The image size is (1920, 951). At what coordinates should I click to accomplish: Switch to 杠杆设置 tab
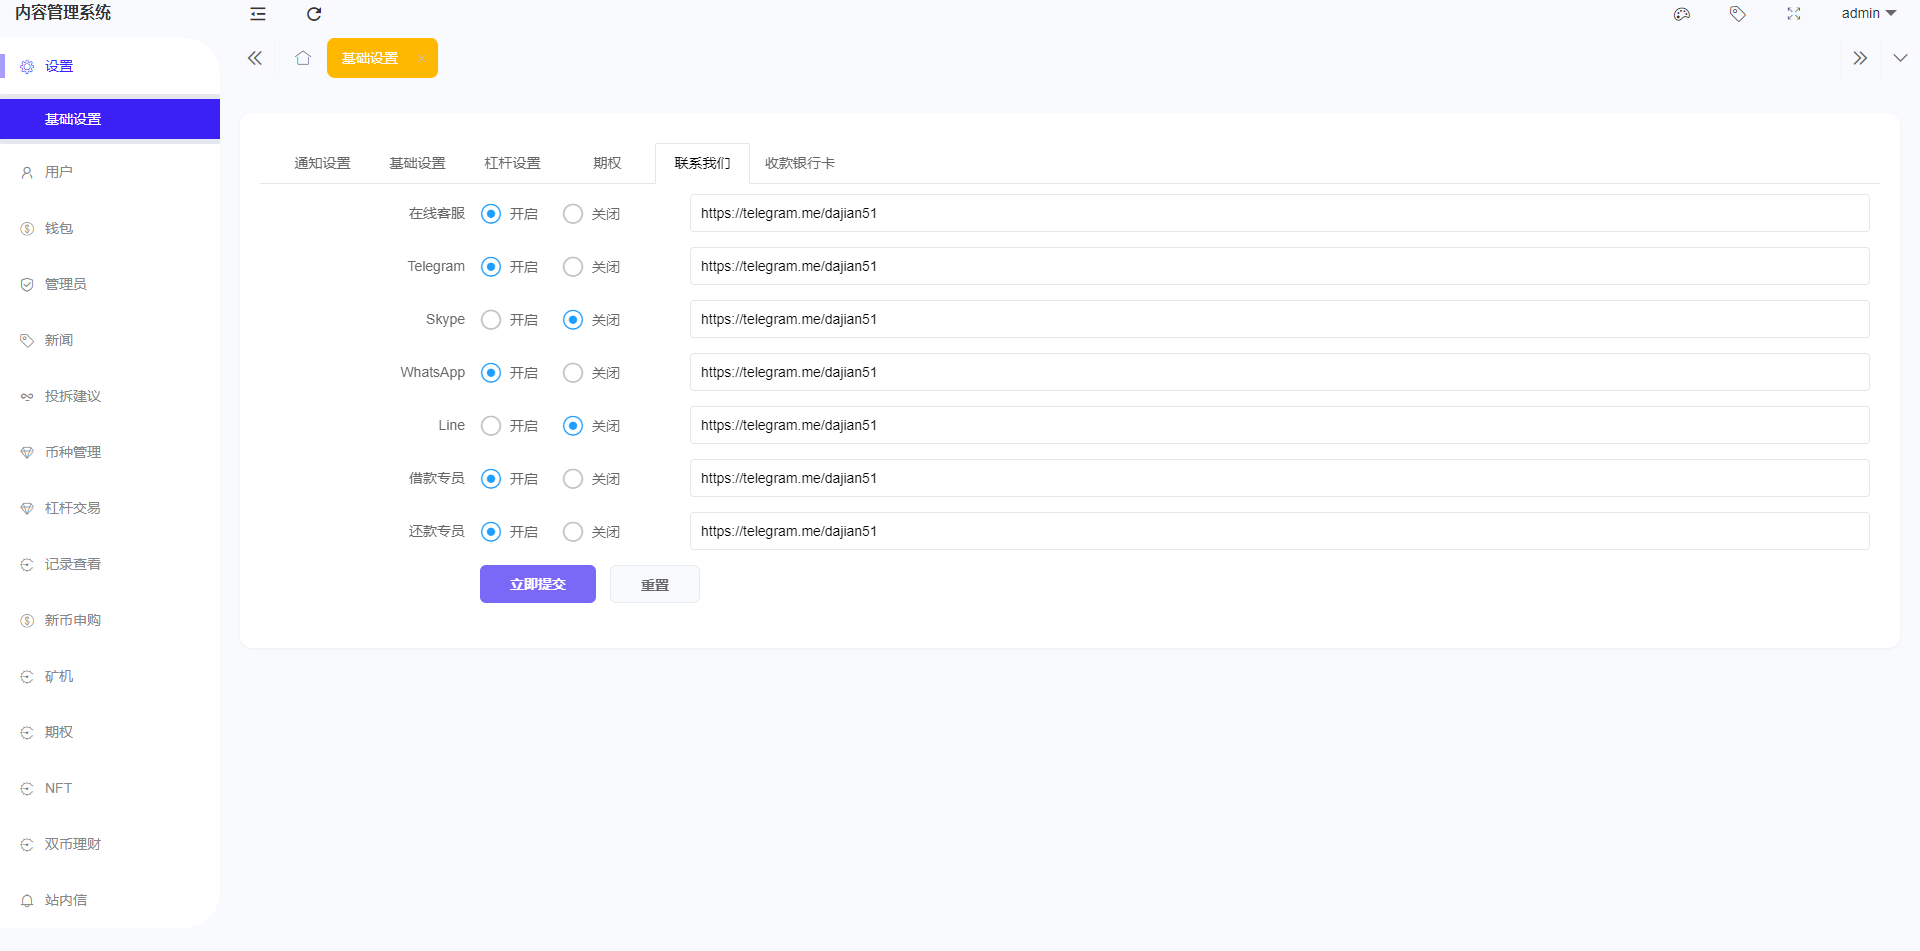pos(512,163)
